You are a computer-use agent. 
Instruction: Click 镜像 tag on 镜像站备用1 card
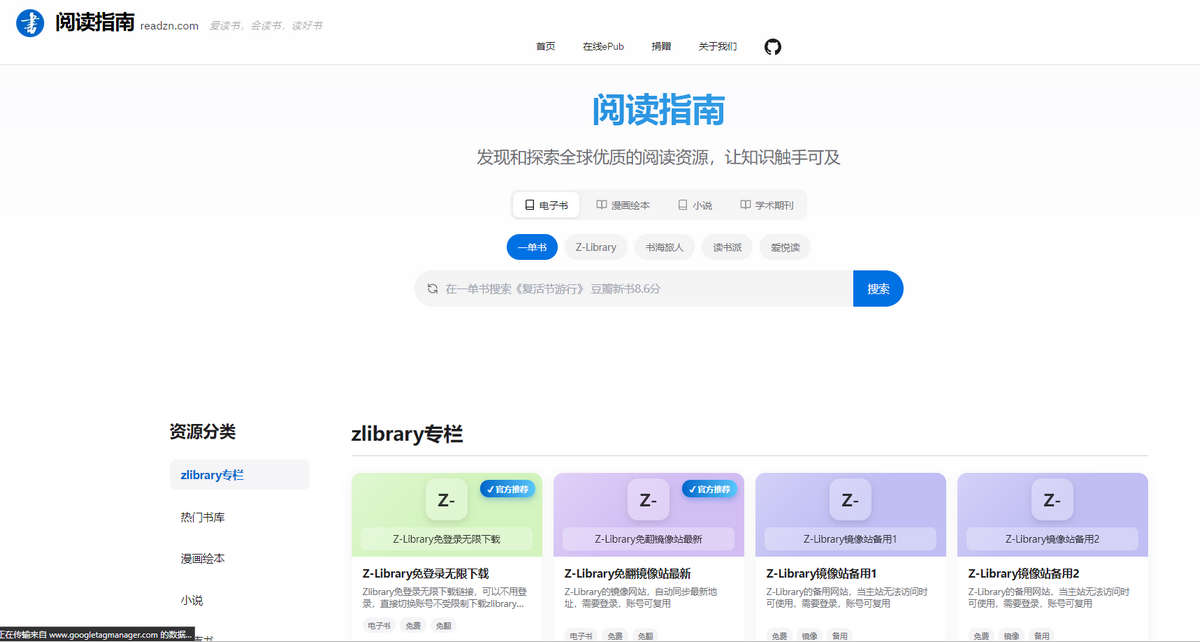tap(811, 636)
